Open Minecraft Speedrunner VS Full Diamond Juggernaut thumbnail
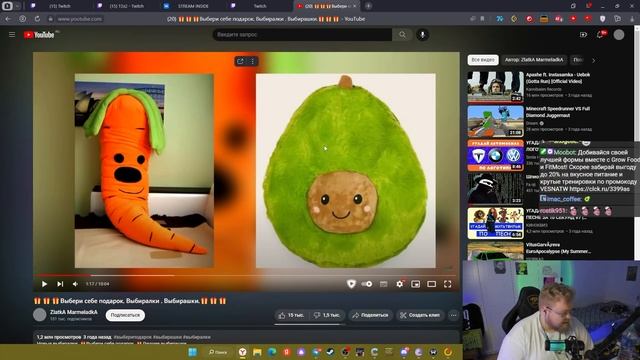 click(x=496, y=121)
